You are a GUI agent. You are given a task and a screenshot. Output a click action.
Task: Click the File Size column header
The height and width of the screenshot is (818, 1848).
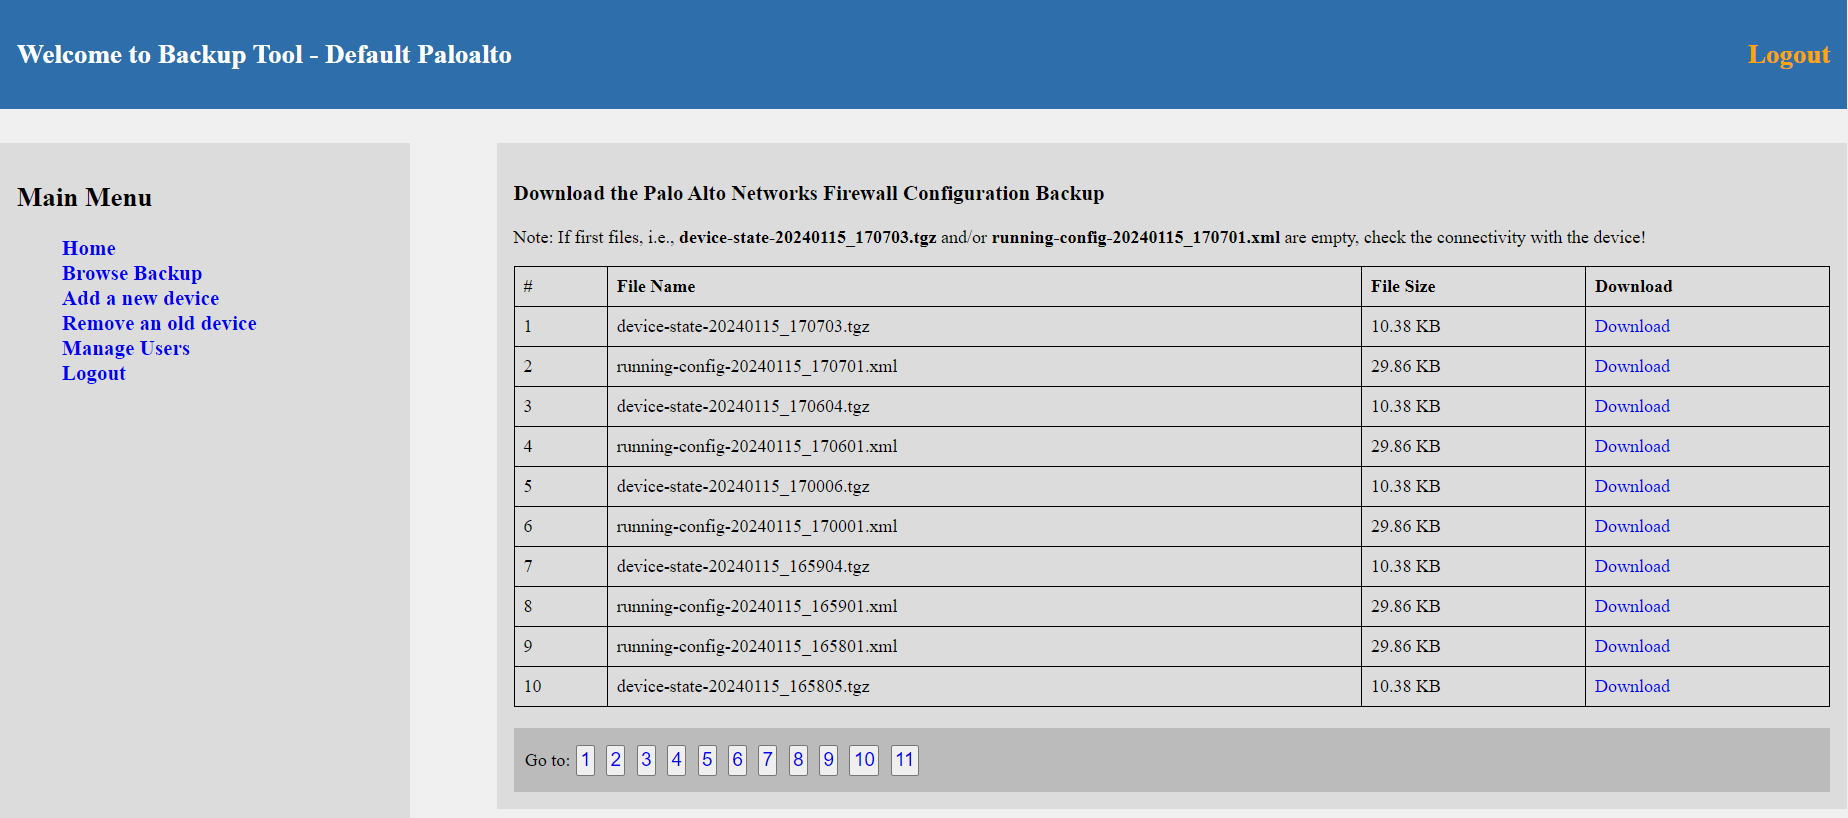pyautogui.click(x=1473, y=286)
